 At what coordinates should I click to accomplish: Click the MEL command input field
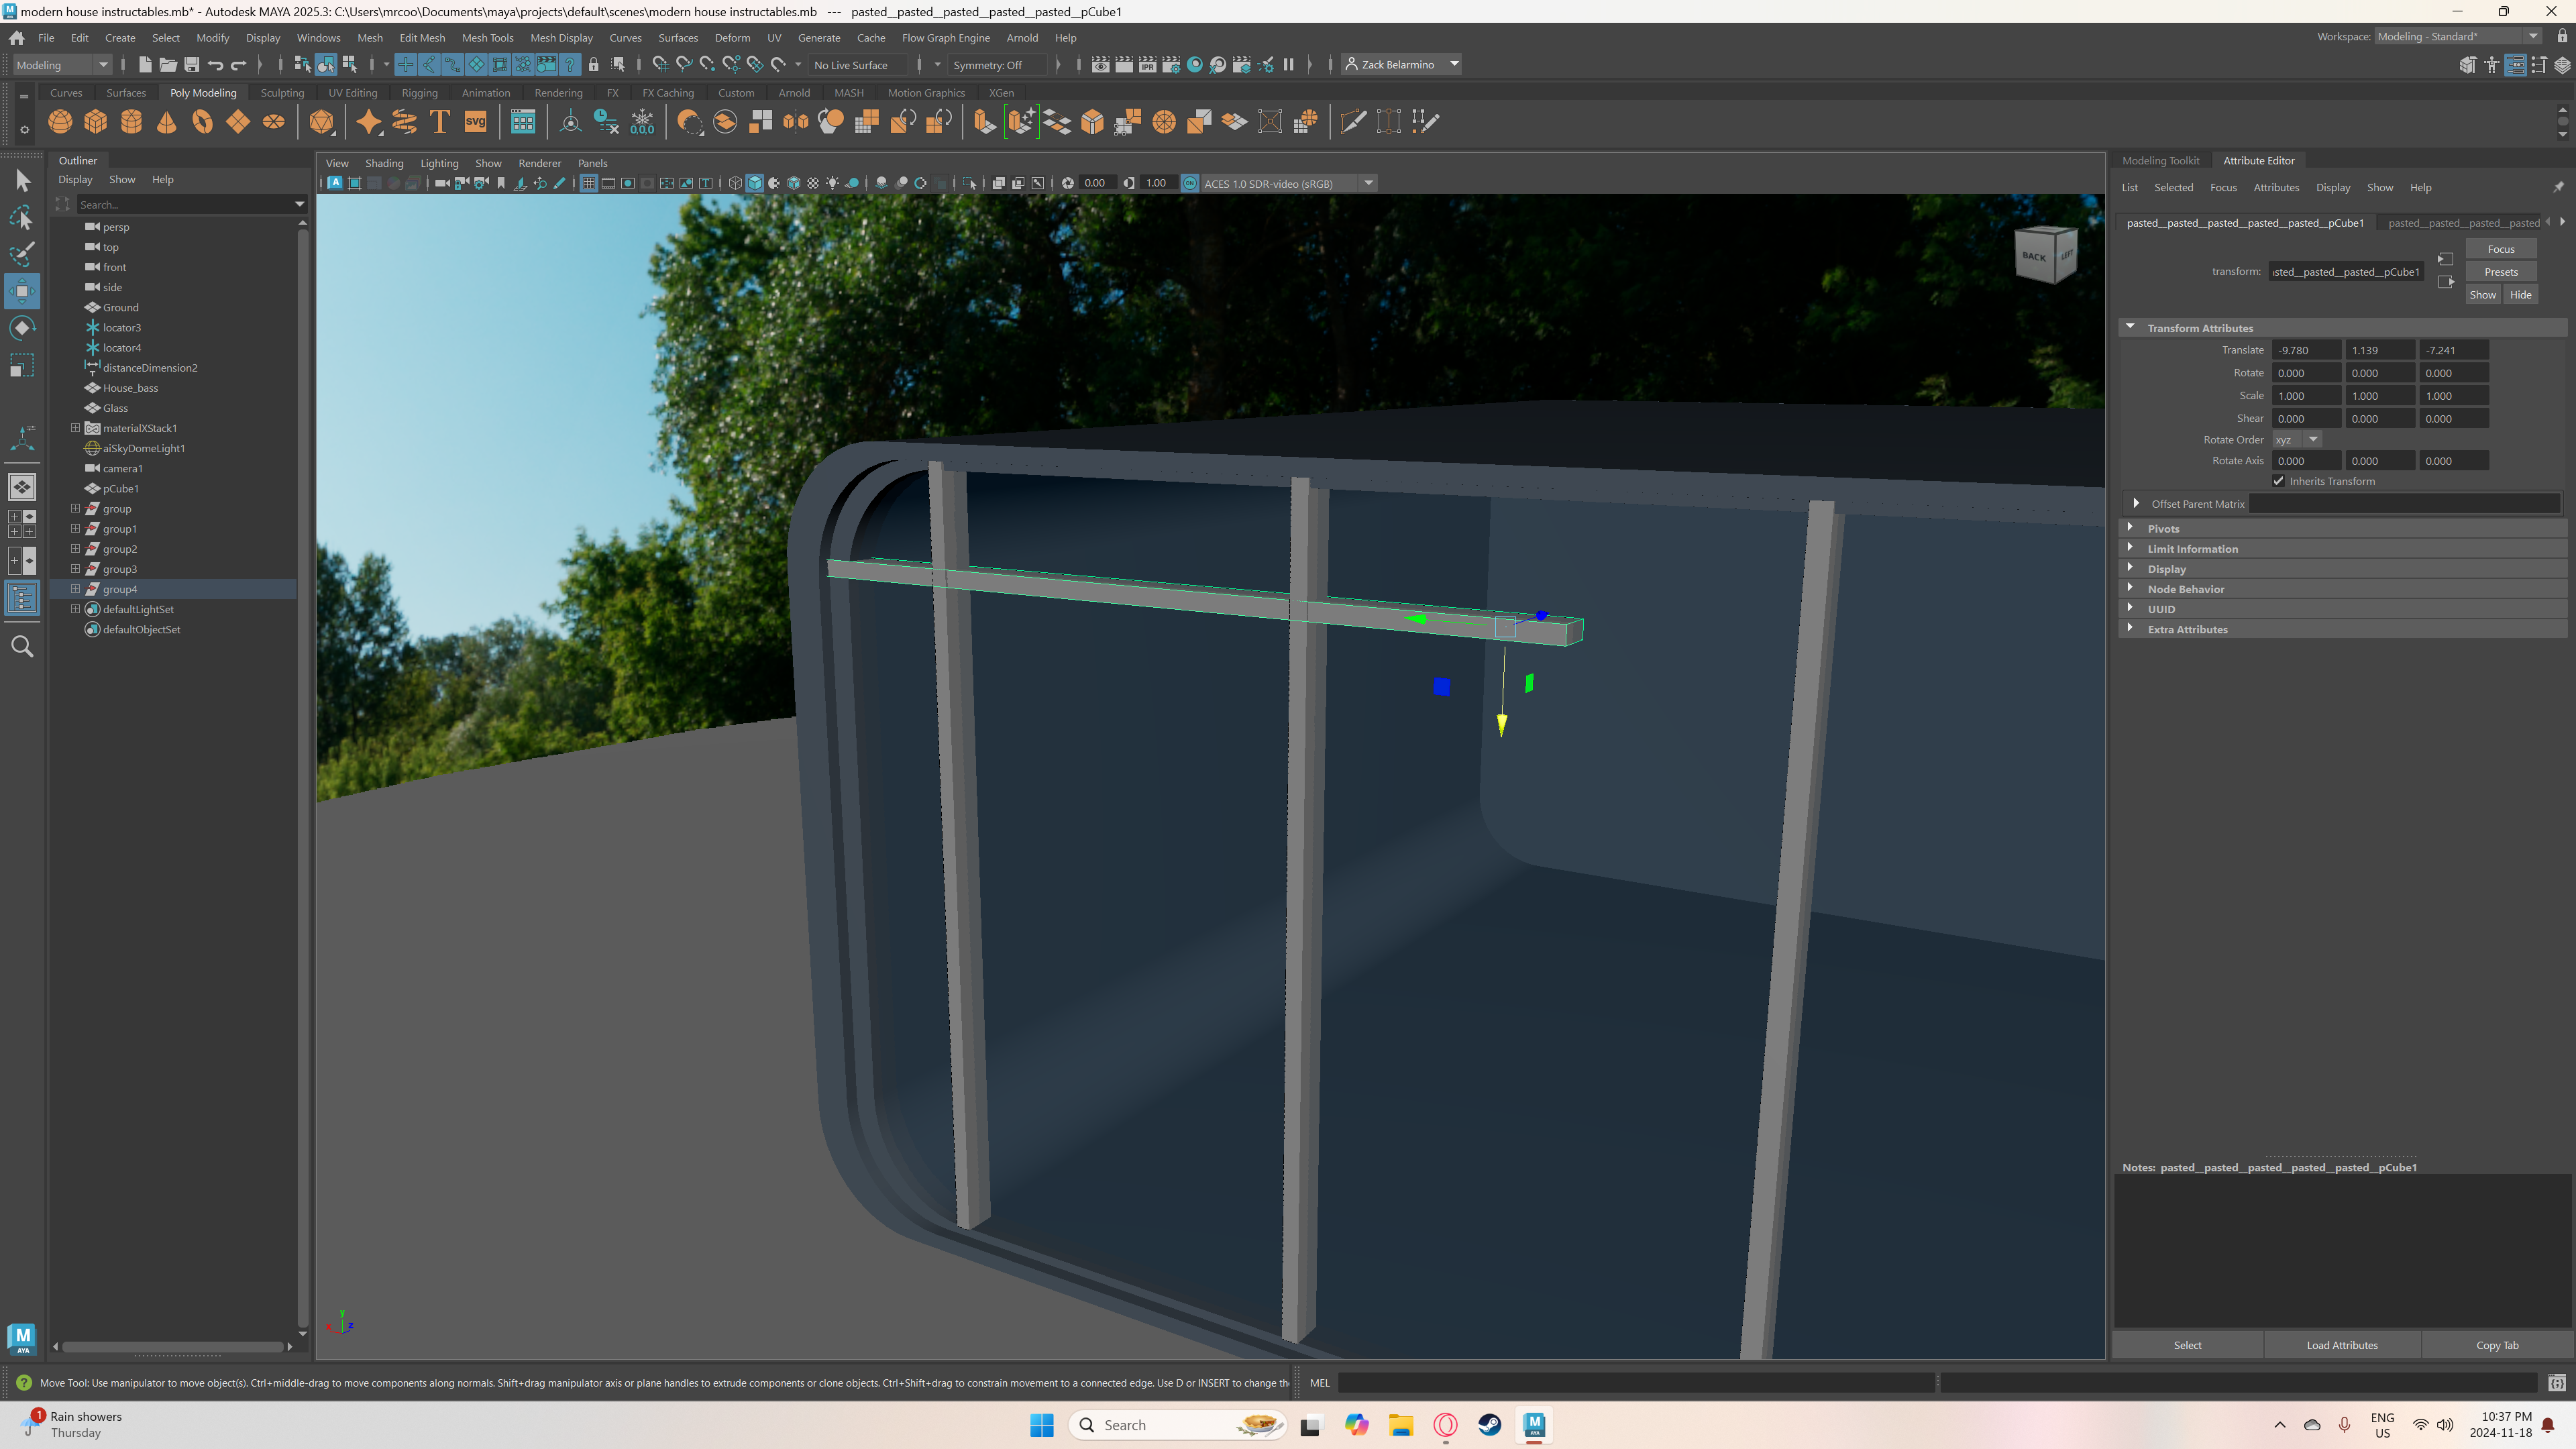point(1636,1383)
